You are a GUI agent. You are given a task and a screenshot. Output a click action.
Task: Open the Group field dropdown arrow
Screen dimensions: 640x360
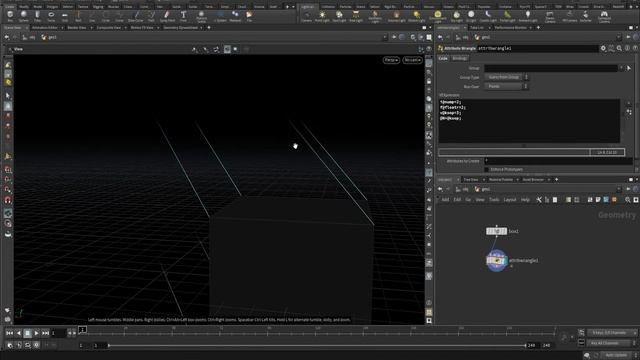pyautogui.click(x=621, y=68)
